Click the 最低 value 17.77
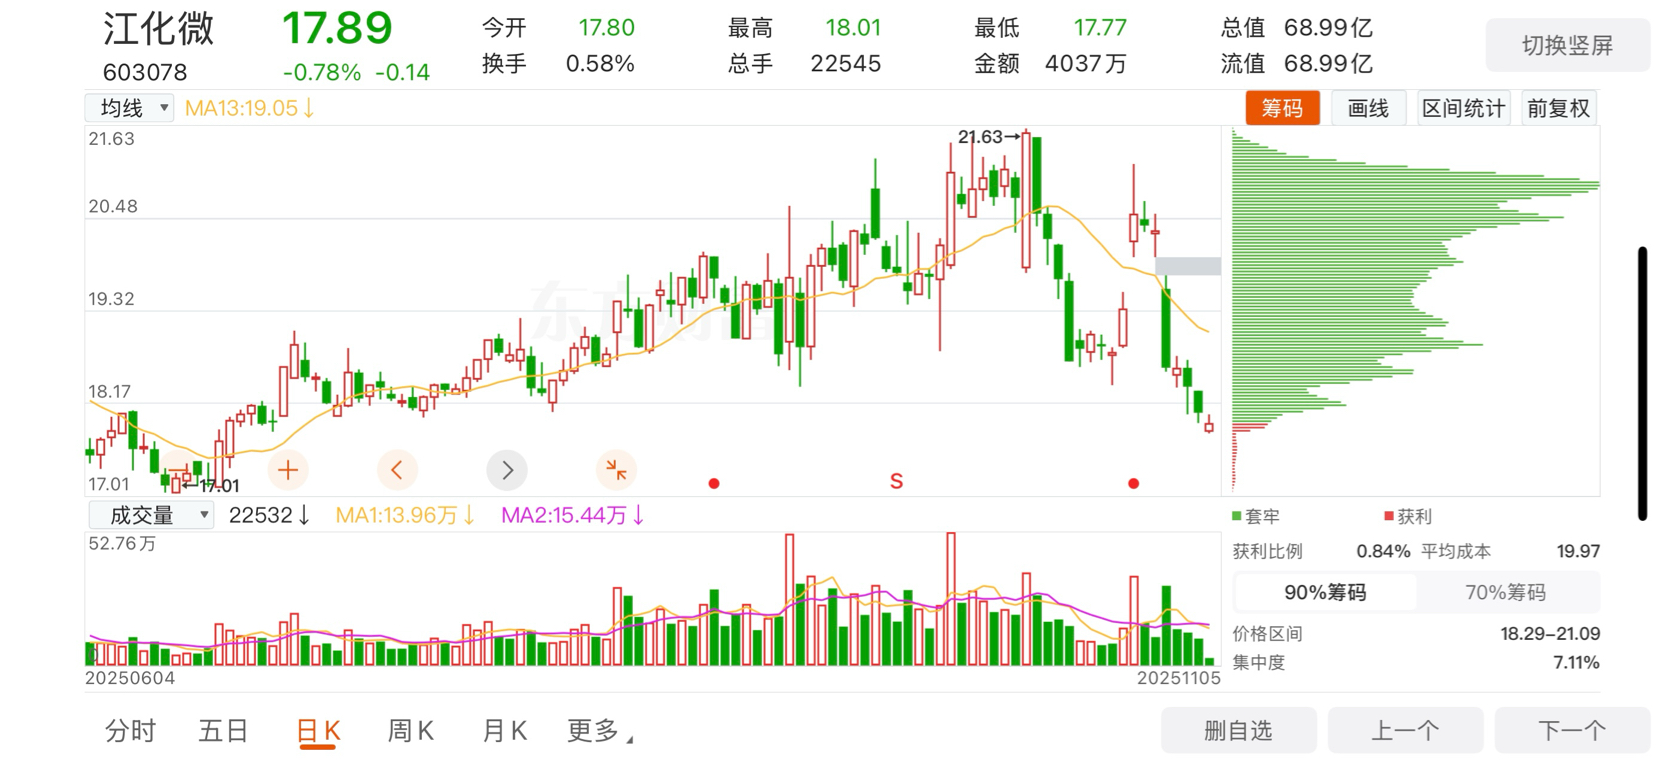Screen dimensions: 1662x768 coord(1100,28)
